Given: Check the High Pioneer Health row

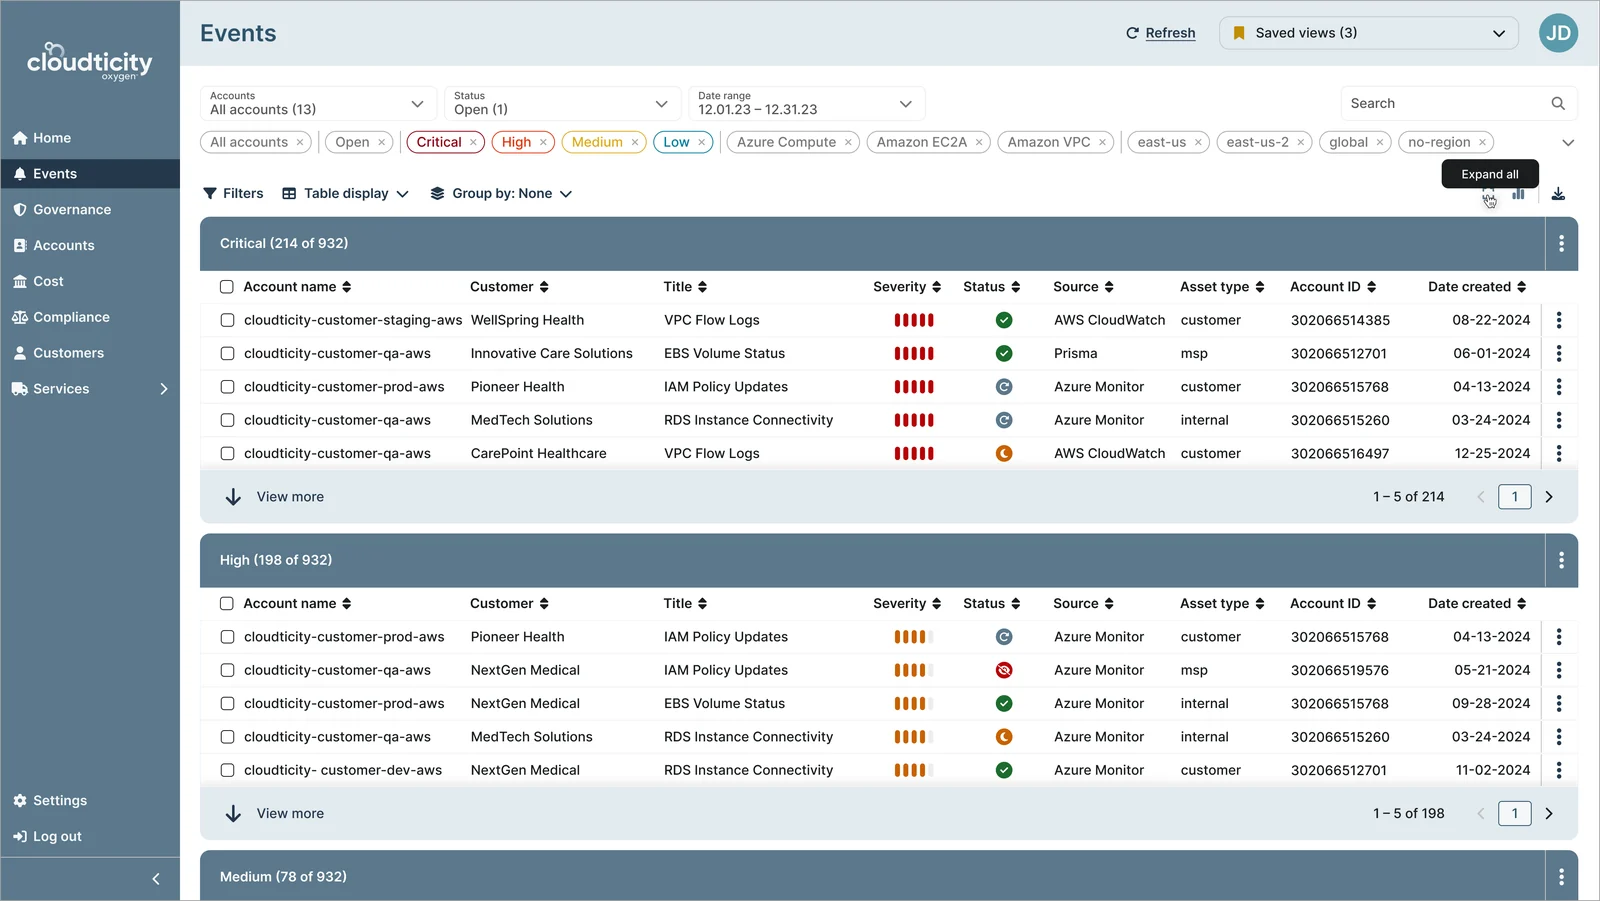Looking at the screenshot, I should click(x=227, y=637).
